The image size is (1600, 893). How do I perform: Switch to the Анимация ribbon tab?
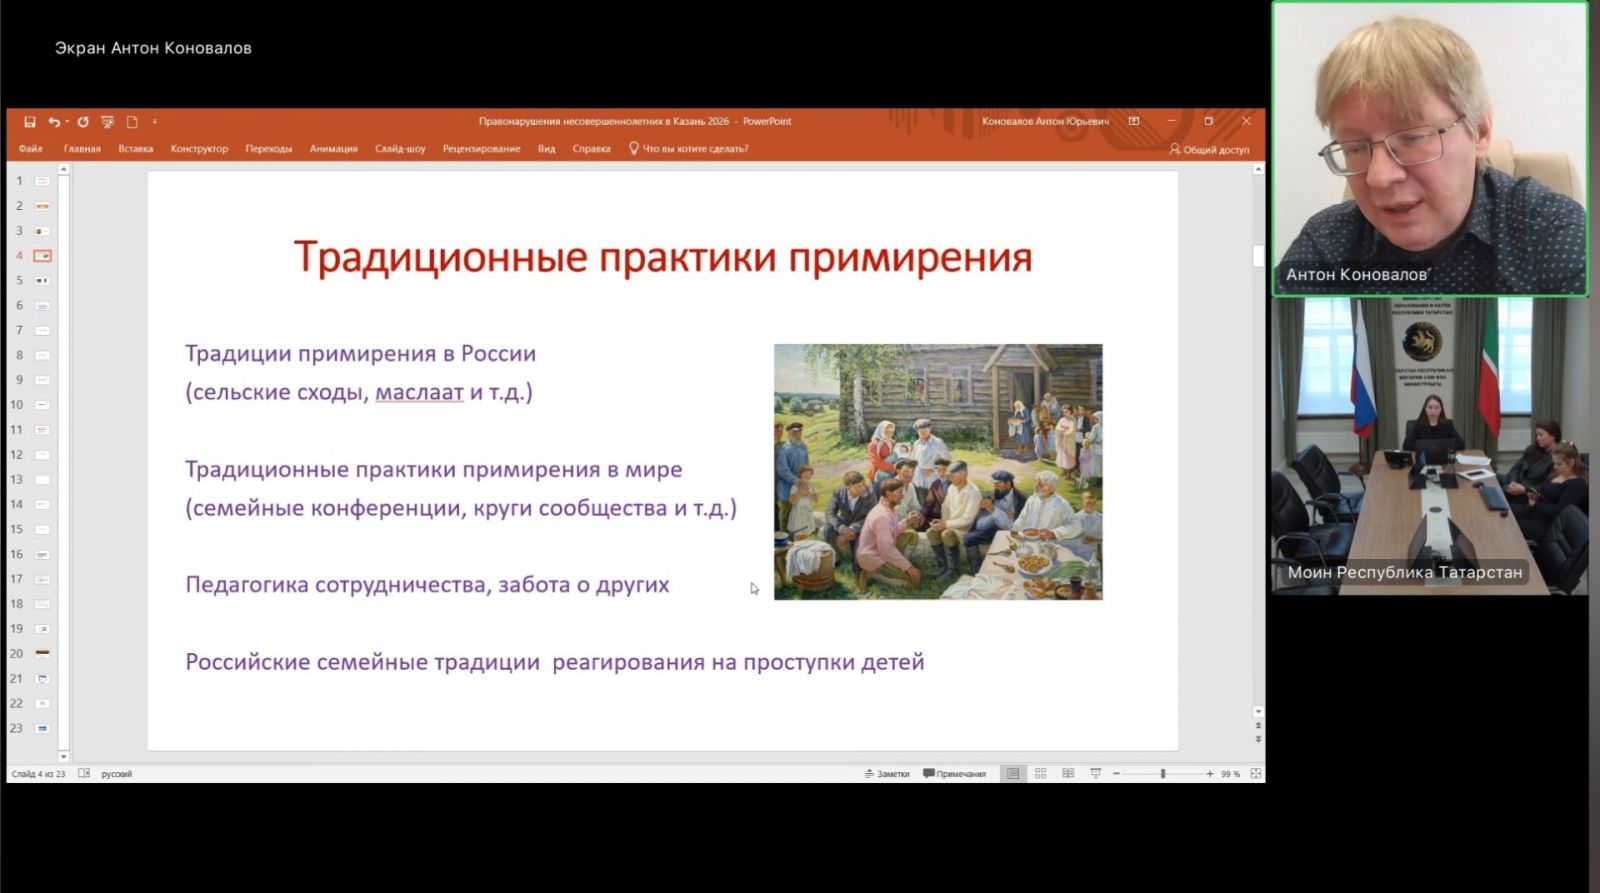[333, 149]
